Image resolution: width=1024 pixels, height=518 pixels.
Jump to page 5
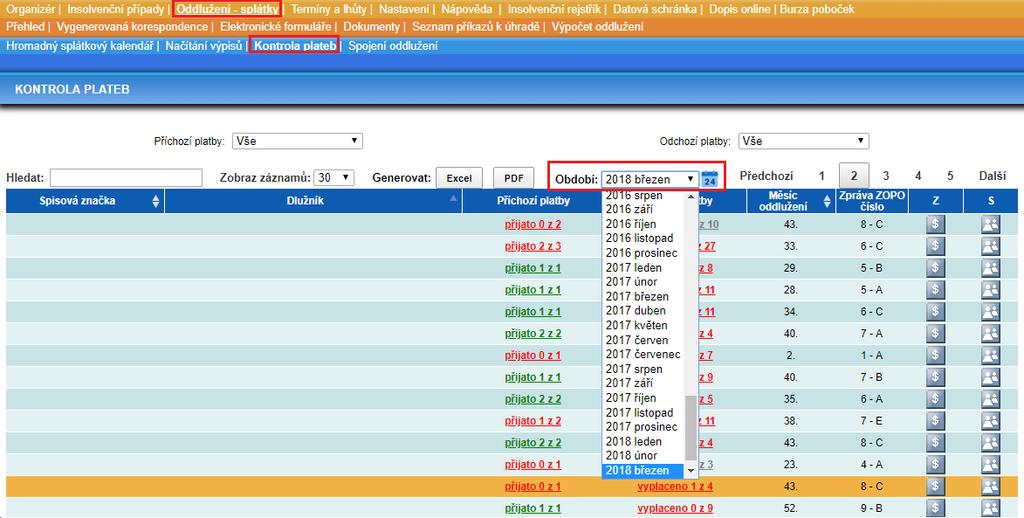tap(950, 176)
